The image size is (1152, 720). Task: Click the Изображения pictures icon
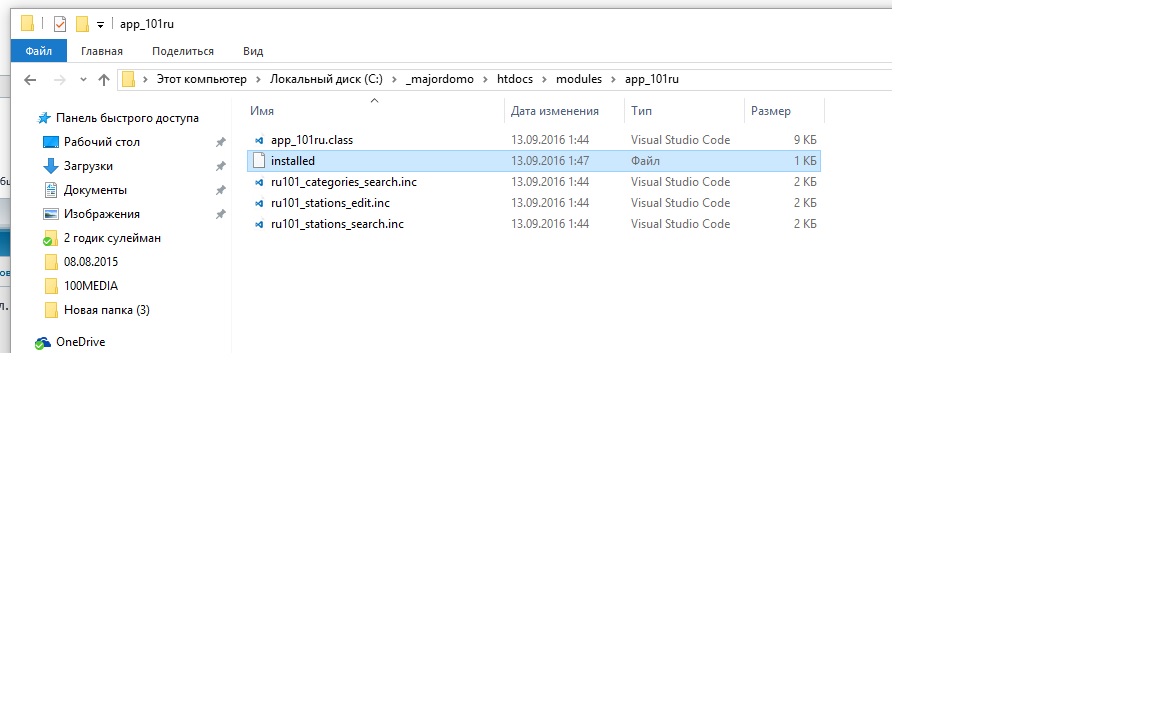(x=51, y=214)
